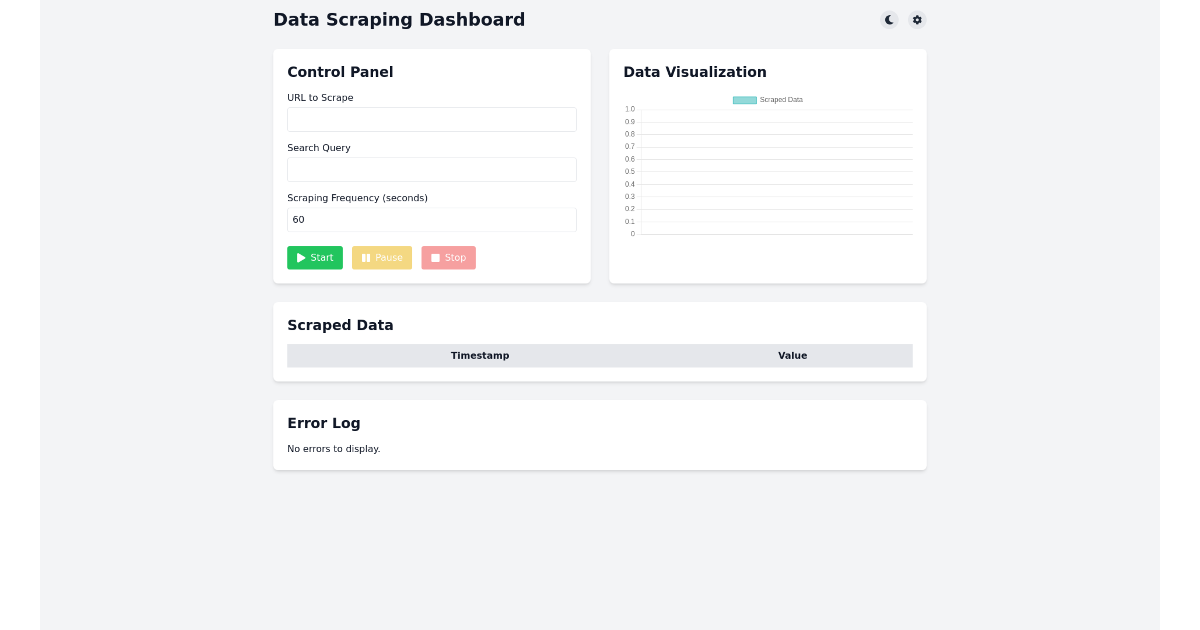Focus the URL to Scrape input field
Image resolution: width=1200 pixels, height=630 pixels.
(x=432, y=119)
